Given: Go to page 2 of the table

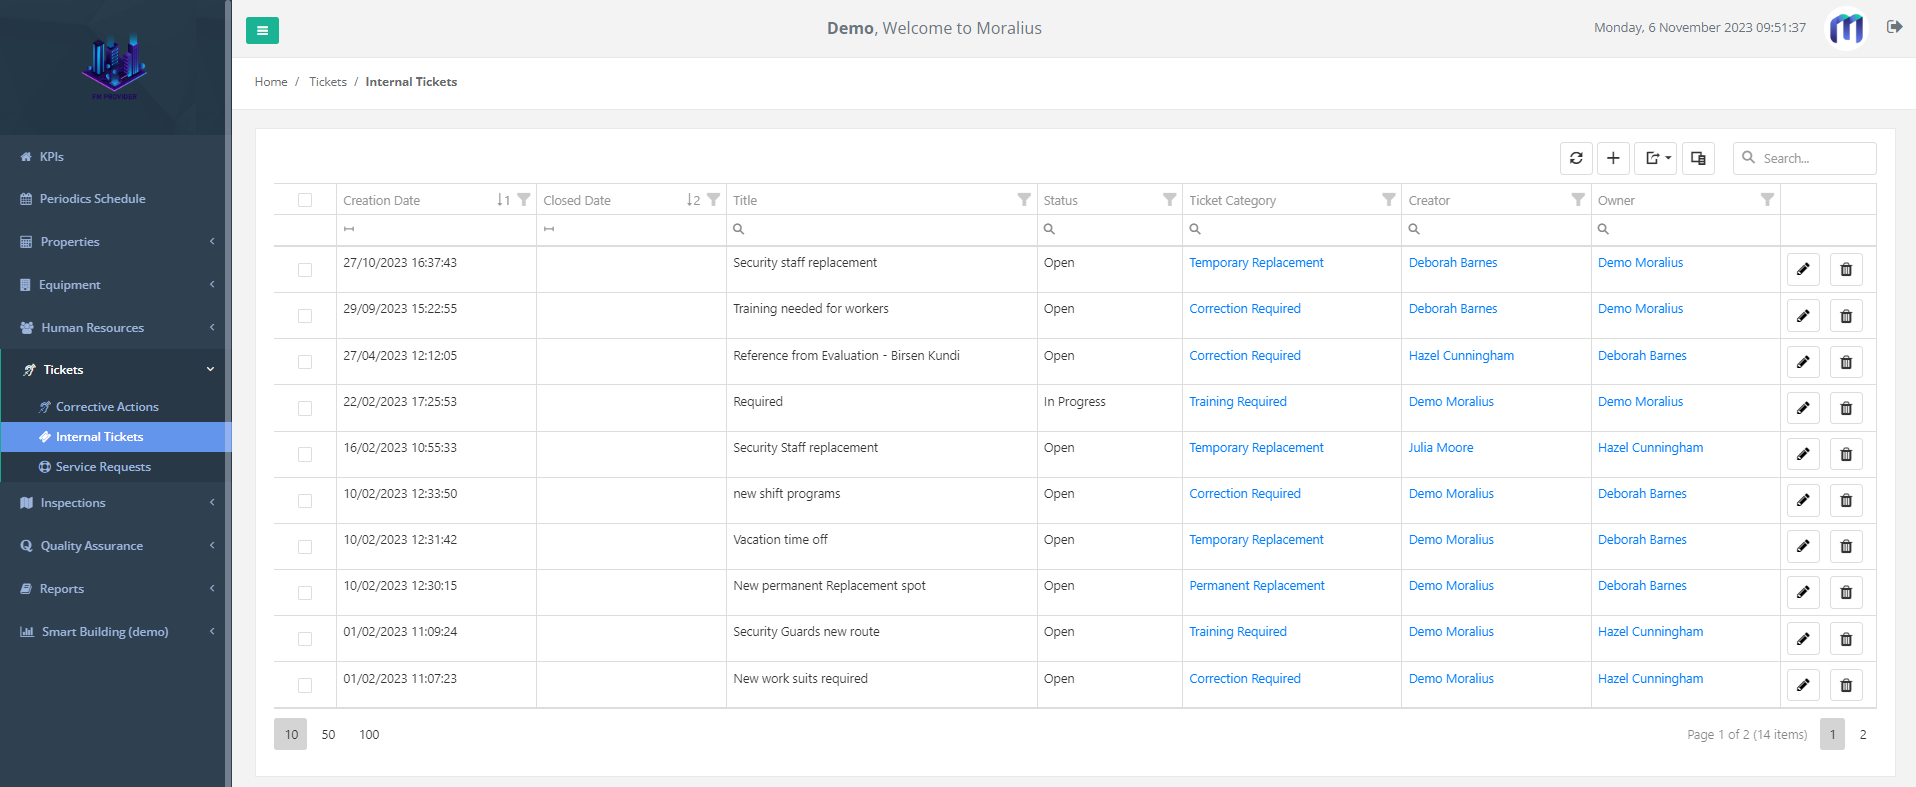Looking at the screenshot, I should 1862,735.
